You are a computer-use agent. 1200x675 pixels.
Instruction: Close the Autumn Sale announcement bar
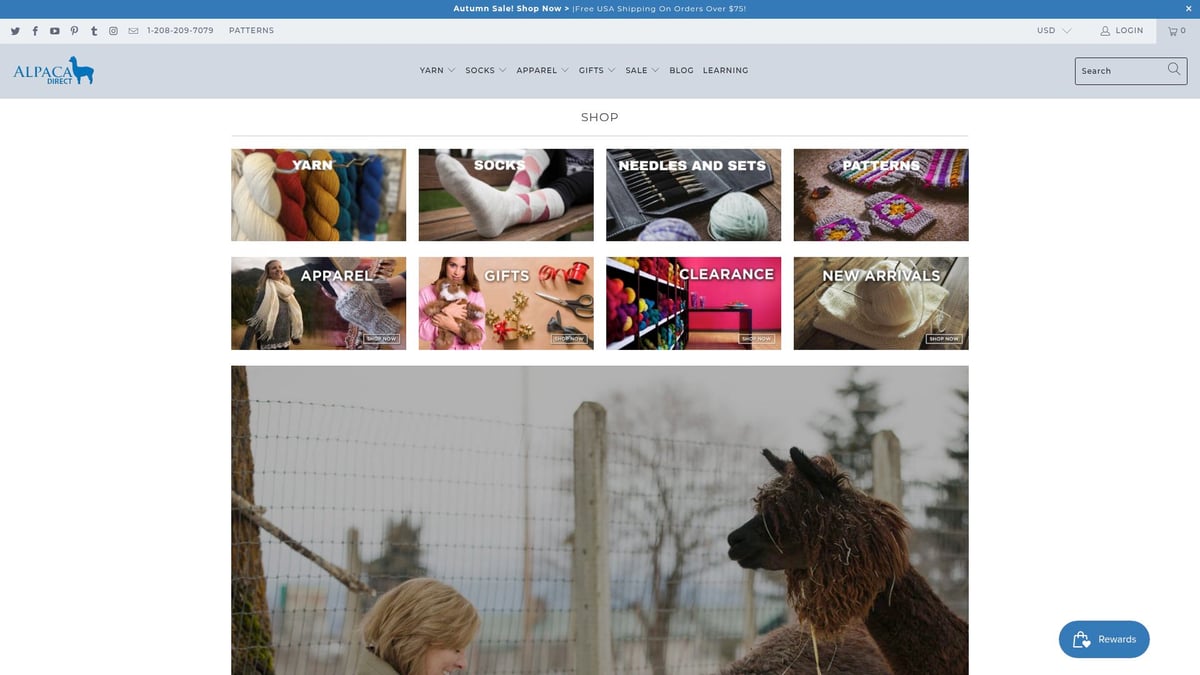pyautogui.click(x=1188, y=8)
